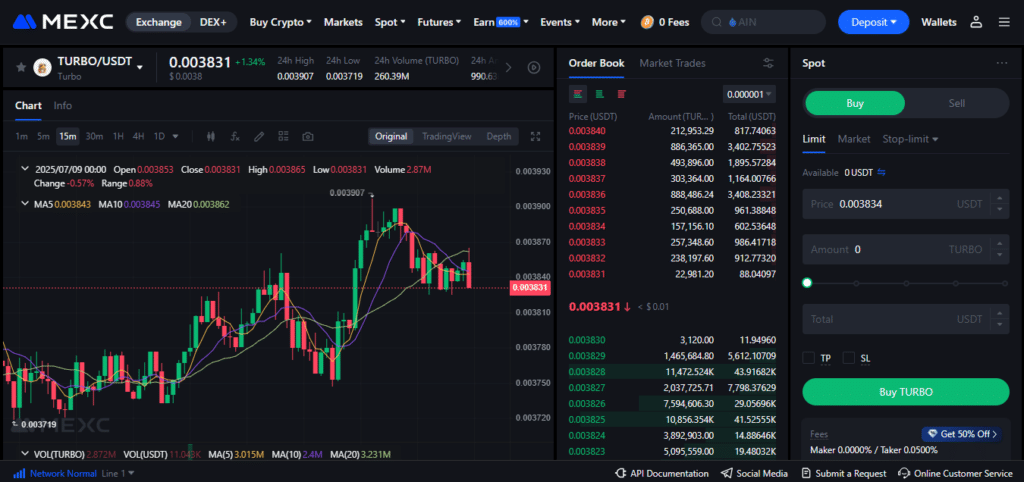Enable the TP checkbox
The width and height of the screenshot is (1024, 482).
pos(808,358)
